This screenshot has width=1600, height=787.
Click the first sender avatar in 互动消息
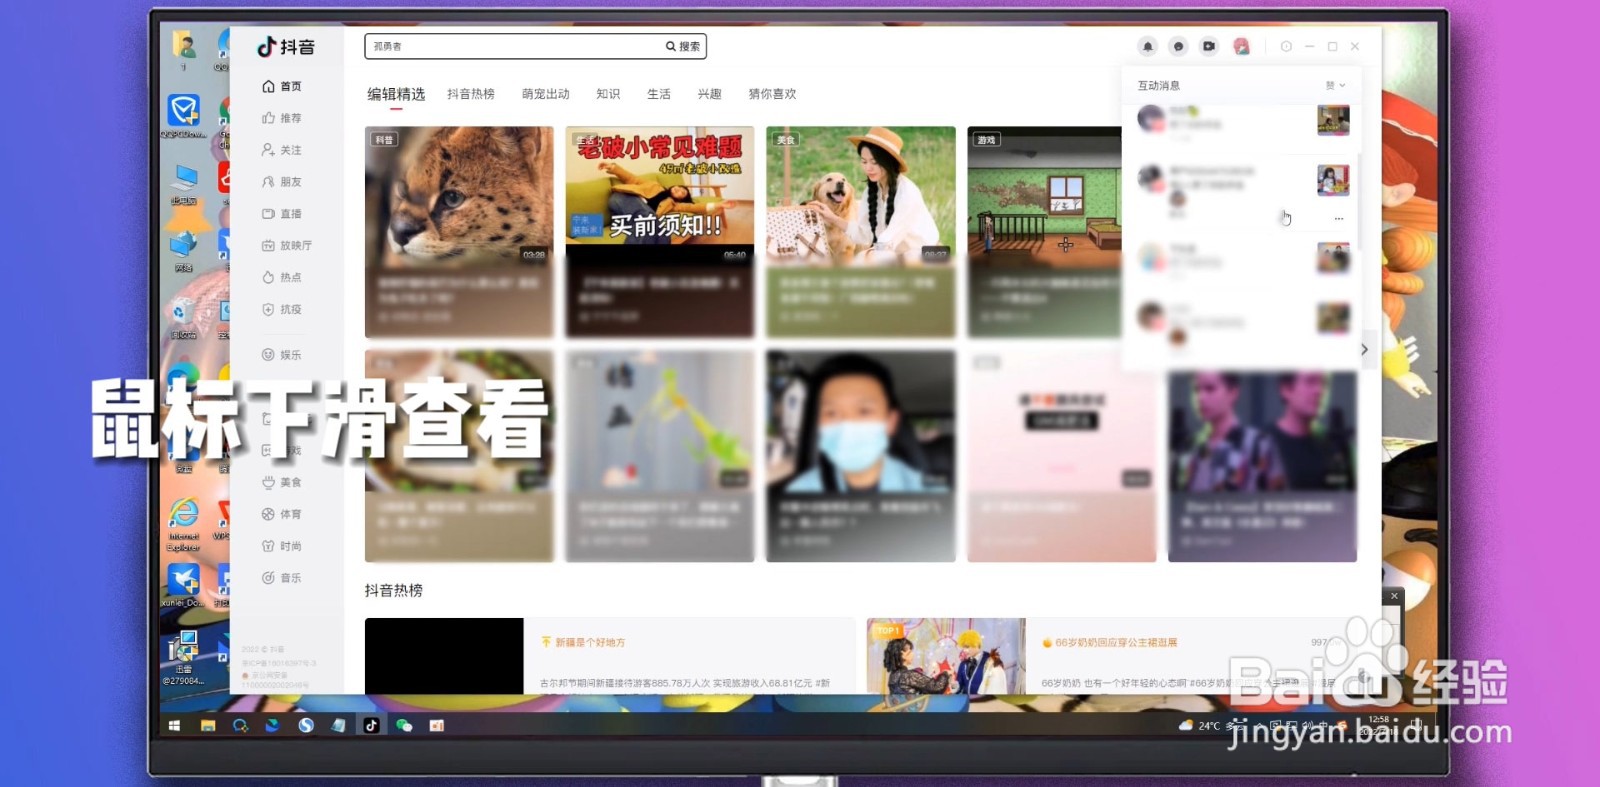point(1151,118)
